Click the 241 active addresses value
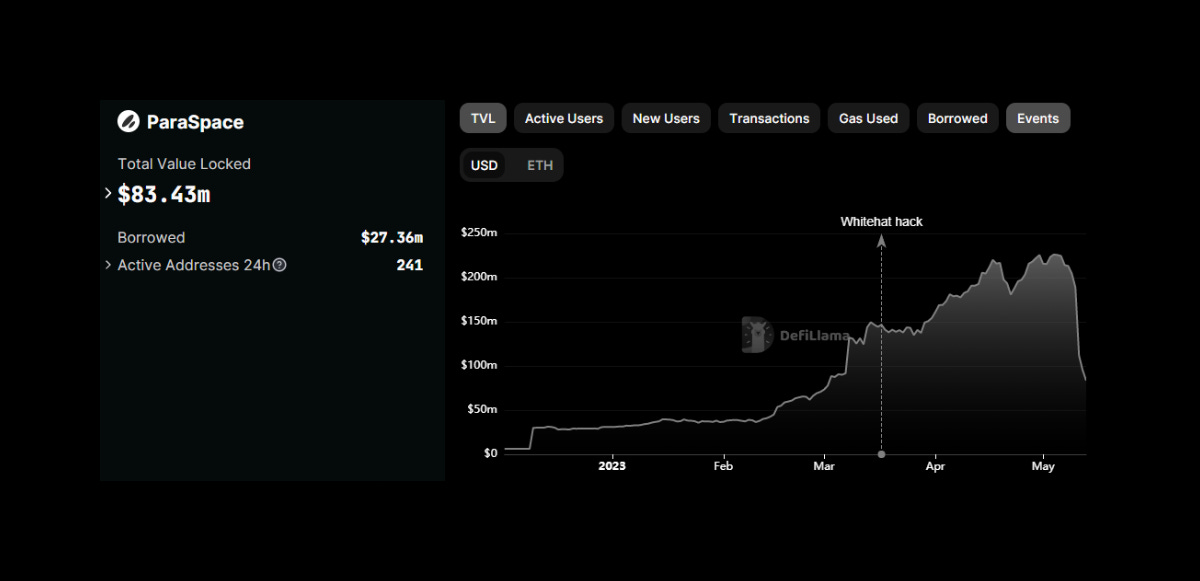 point(409,265)
